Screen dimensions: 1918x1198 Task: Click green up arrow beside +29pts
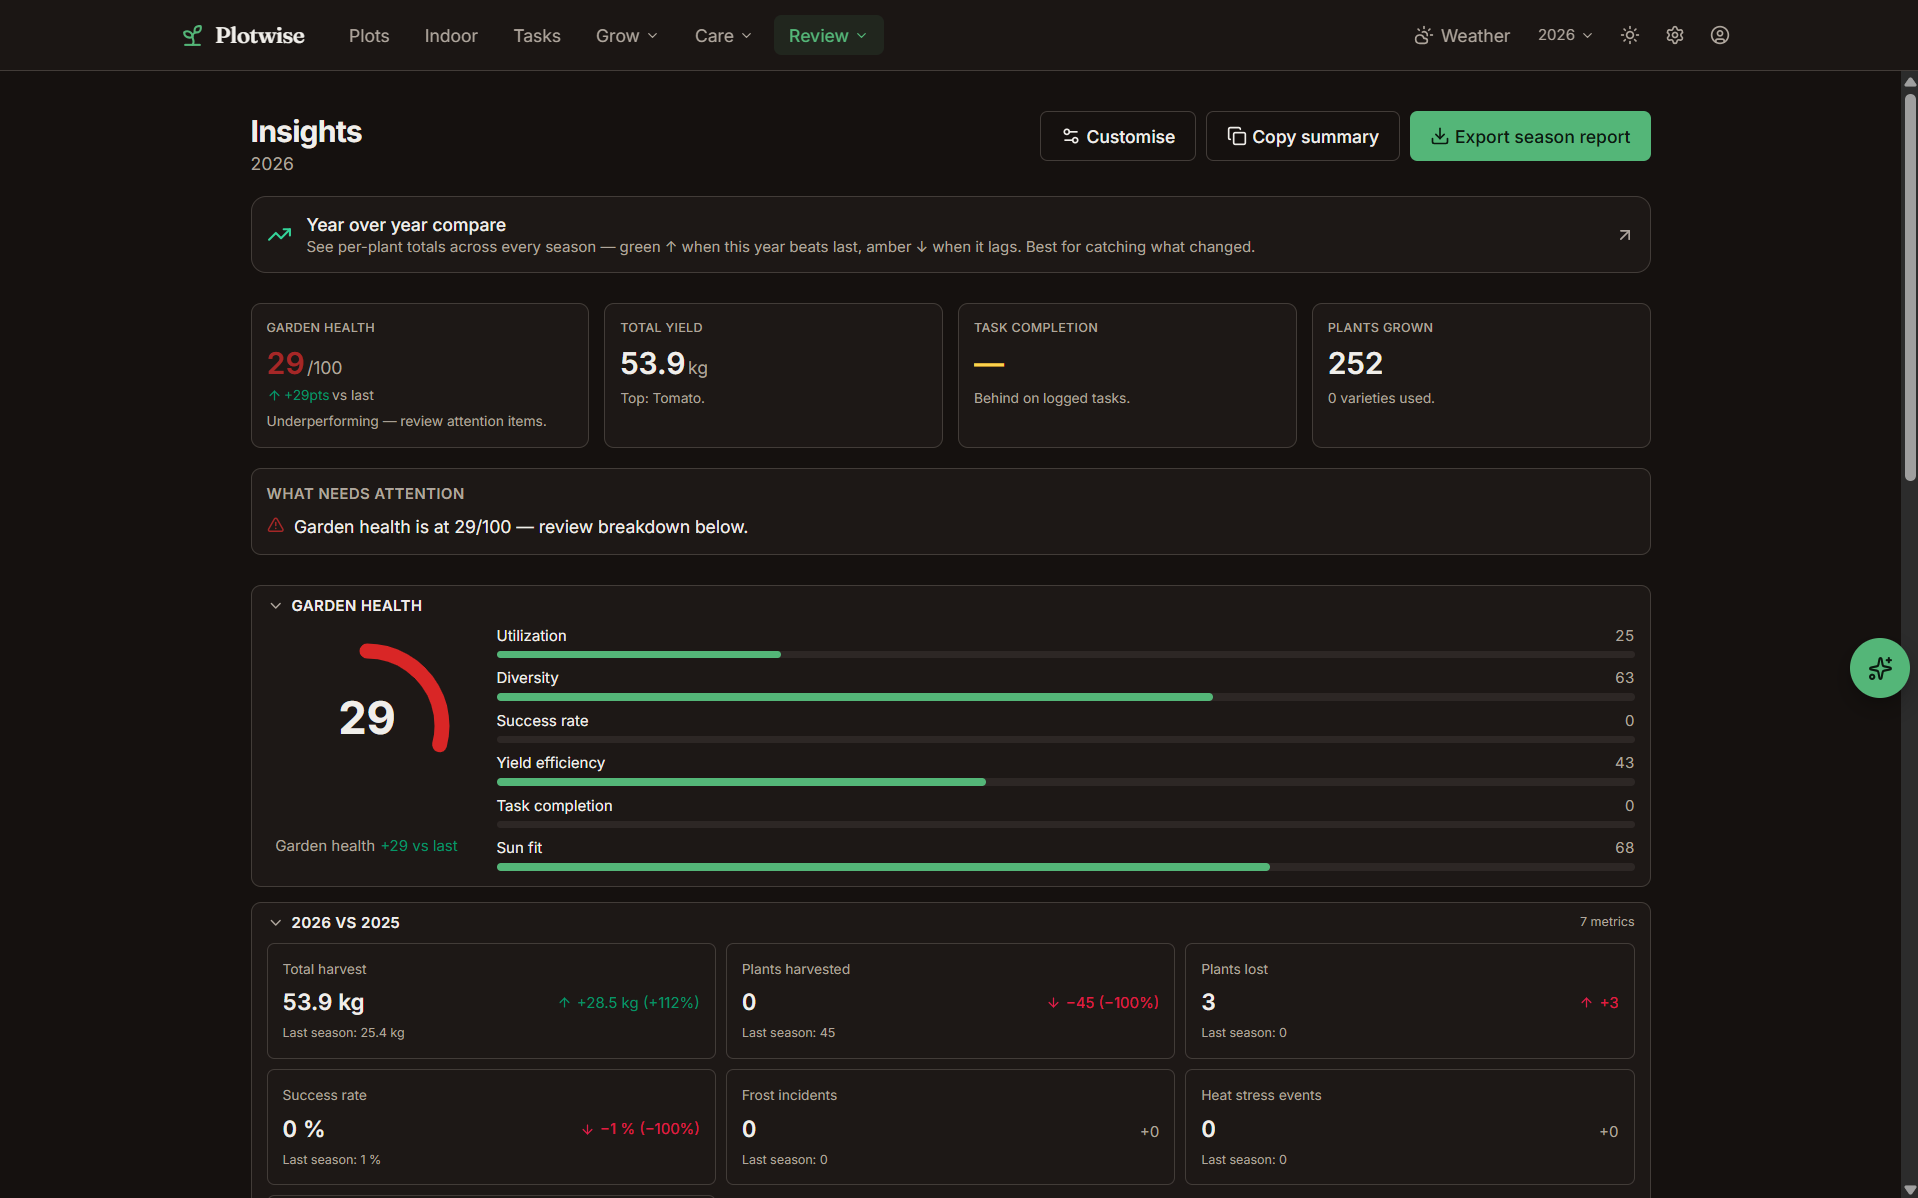point(274,395)
